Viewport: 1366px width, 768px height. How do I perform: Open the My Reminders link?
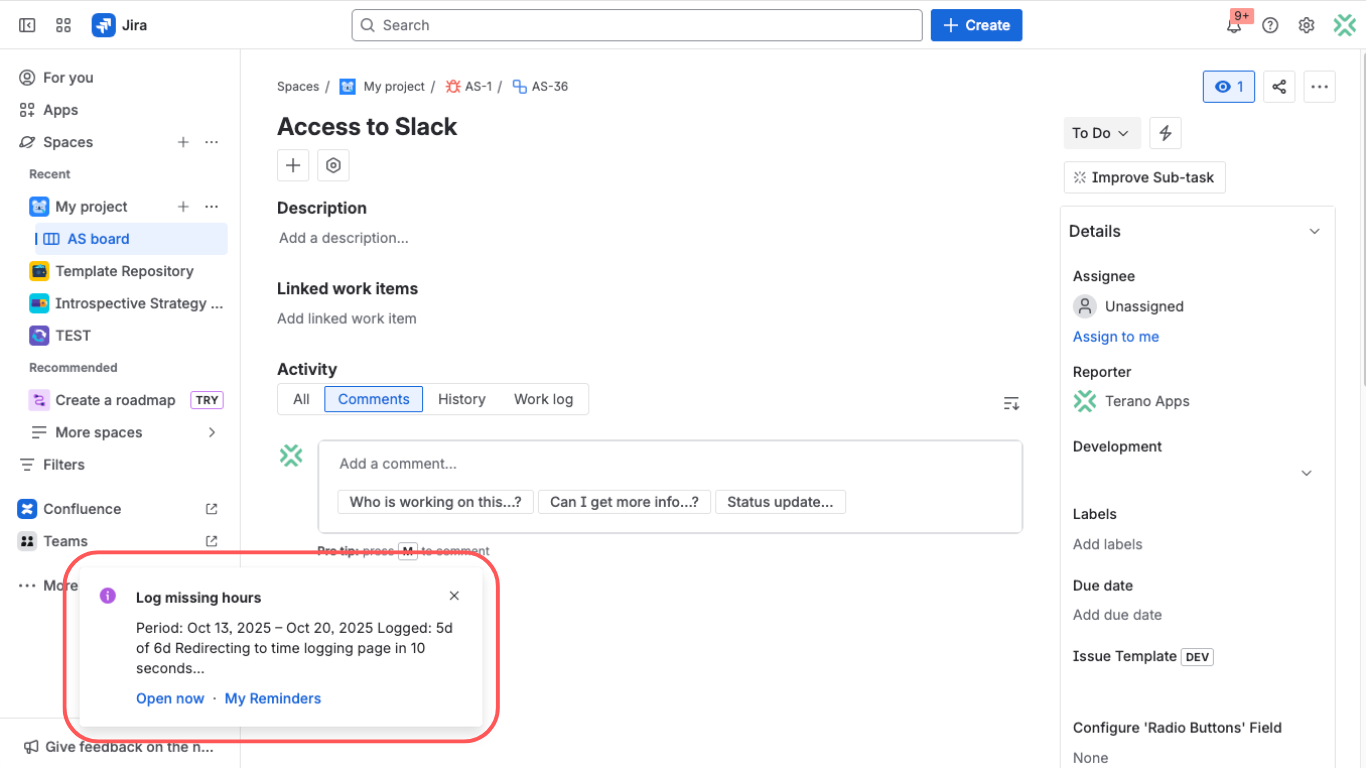273,699
